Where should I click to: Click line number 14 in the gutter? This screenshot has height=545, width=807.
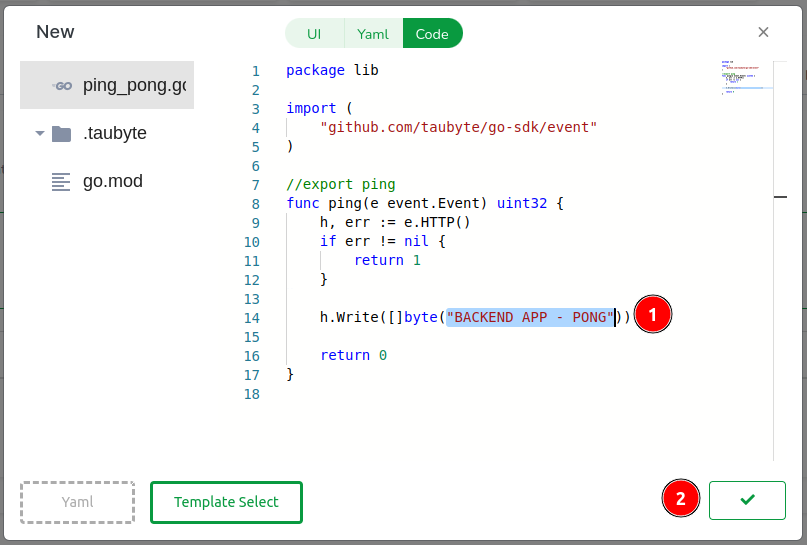click(x=251, y=318)
